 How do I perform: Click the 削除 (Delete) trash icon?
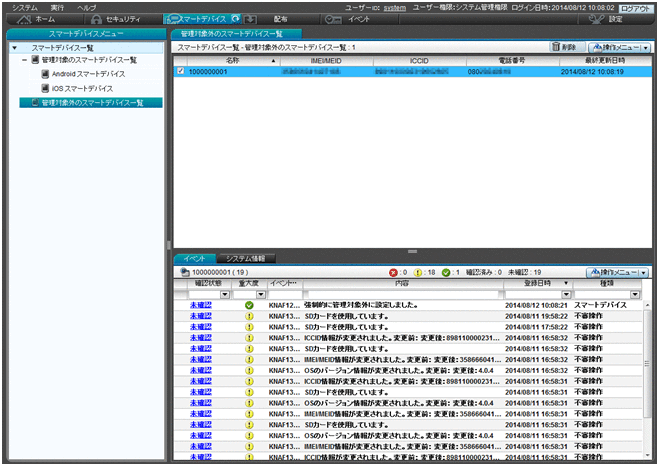tap(564, 47)
